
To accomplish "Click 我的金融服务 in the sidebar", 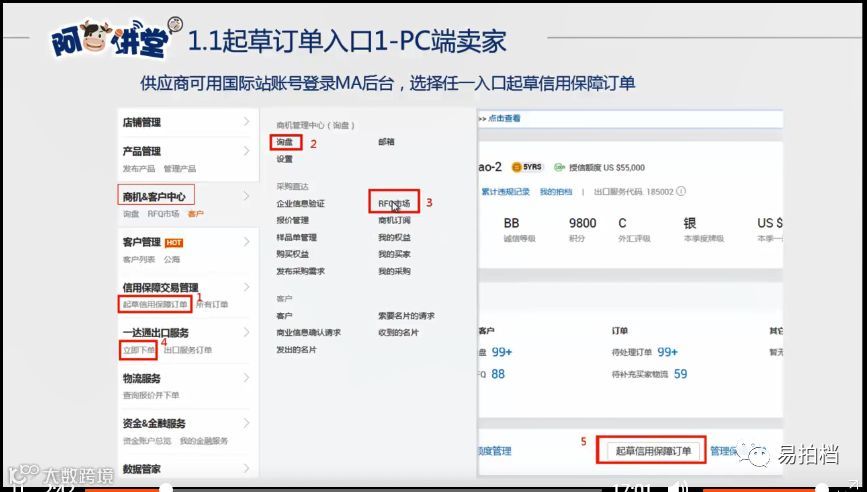I will pyautogui.click(x=203, y=441).
